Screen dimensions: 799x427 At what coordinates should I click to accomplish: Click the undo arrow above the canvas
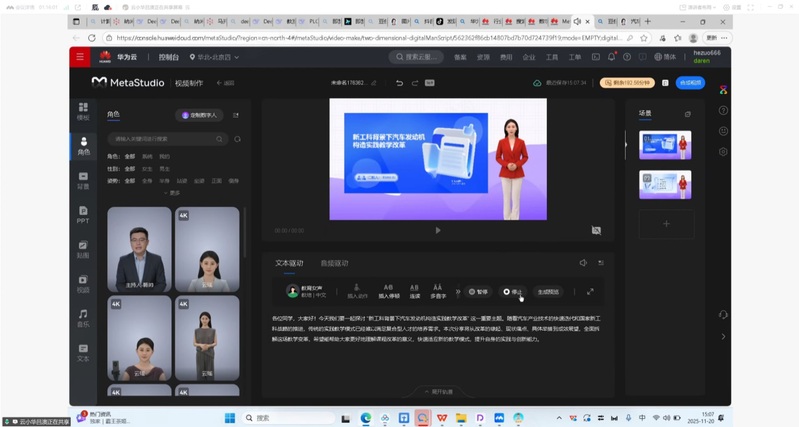coord(400,83)
